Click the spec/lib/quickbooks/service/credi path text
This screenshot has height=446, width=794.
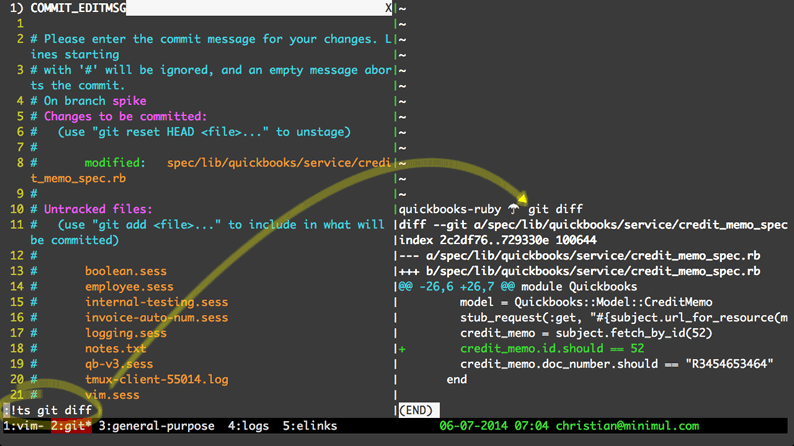(x=279, y=163)
